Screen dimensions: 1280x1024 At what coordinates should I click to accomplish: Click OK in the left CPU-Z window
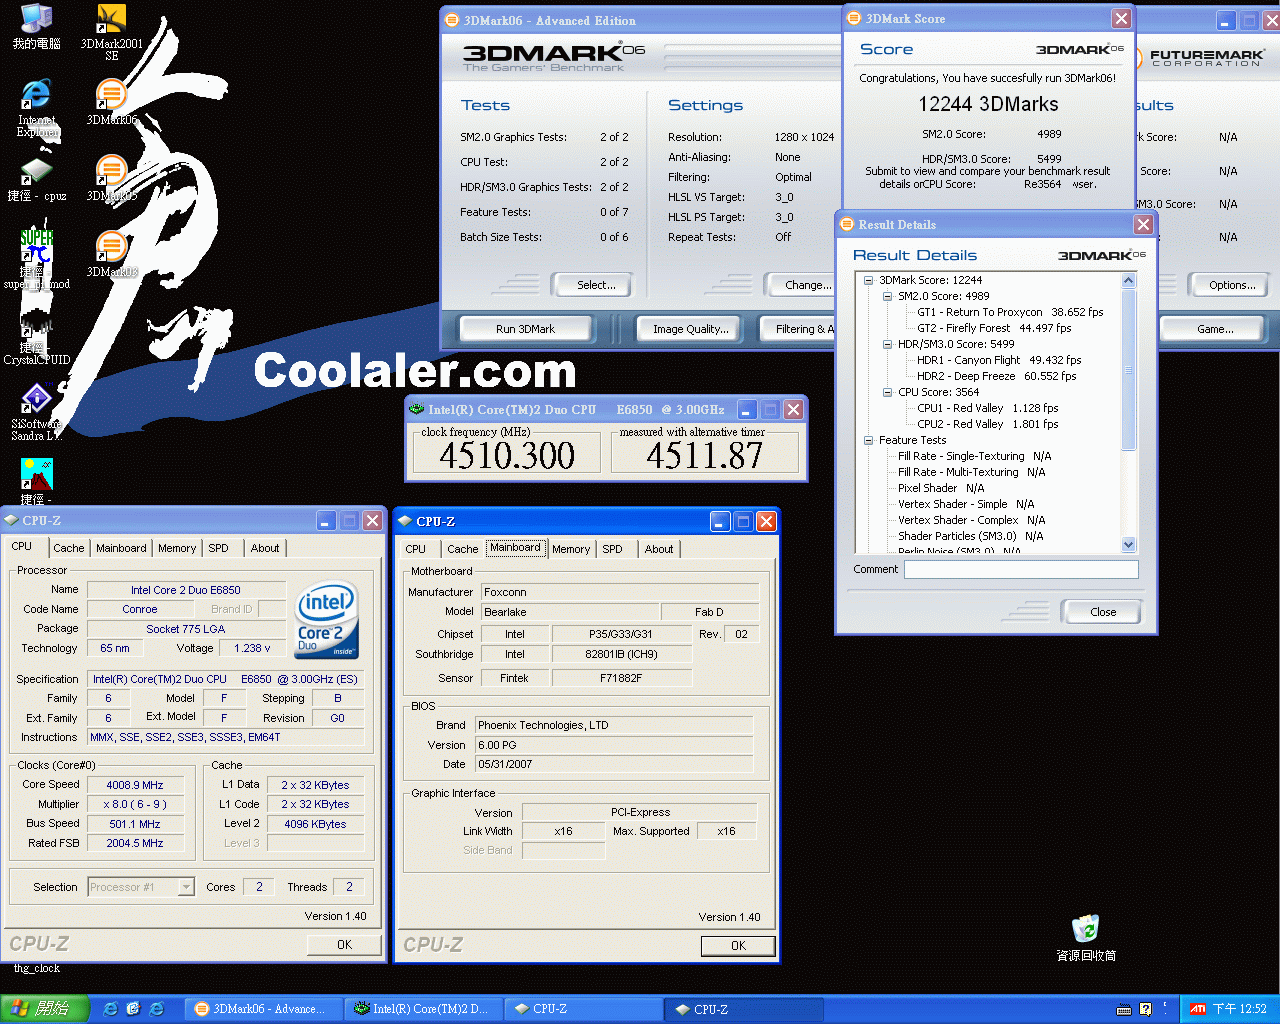(x=344, y=944)
